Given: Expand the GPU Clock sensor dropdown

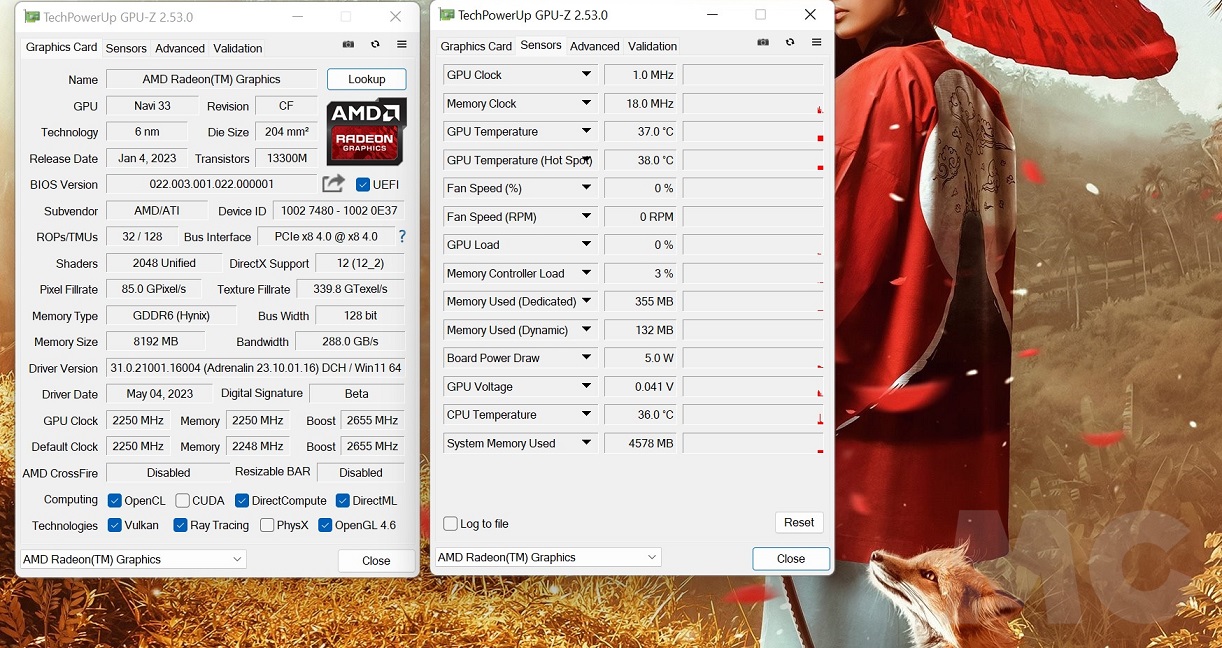Looking at the screenshot, I should tap(587, 75).
